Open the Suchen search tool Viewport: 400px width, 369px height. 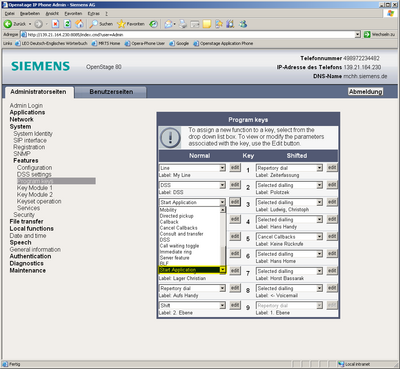coord(101,24)
